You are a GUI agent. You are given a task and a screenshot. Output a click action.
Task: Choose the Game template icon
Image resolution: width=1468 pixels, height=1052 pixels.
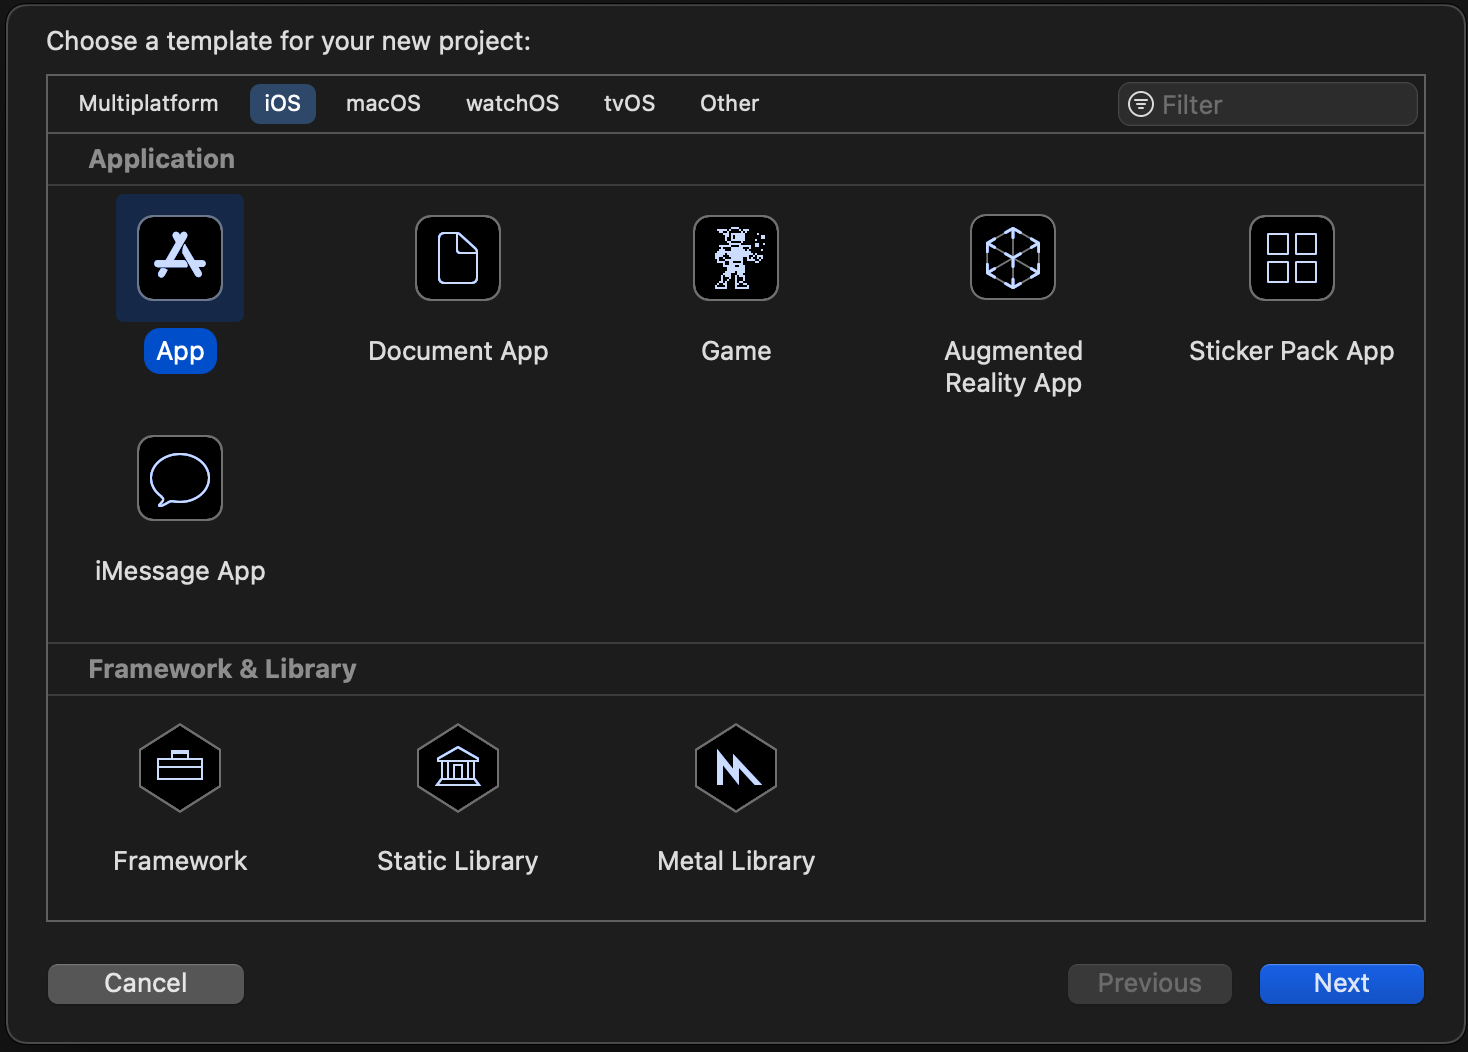tap(735, 258)
